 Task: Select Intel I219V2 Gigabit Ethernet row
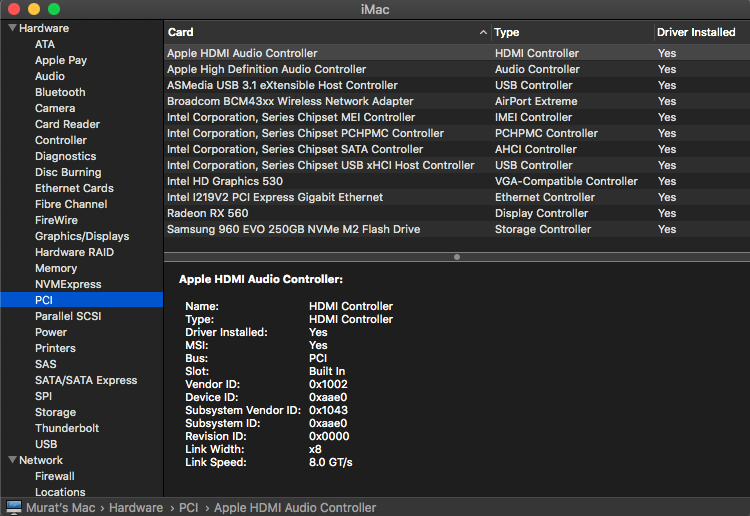pos(457,198)
